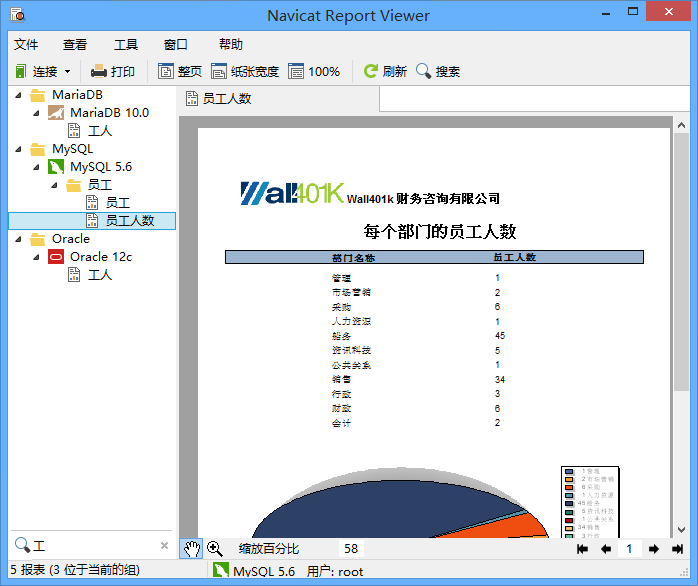Edit the current page number field
This screenshot has width=698, height=586.
point(629,549)
